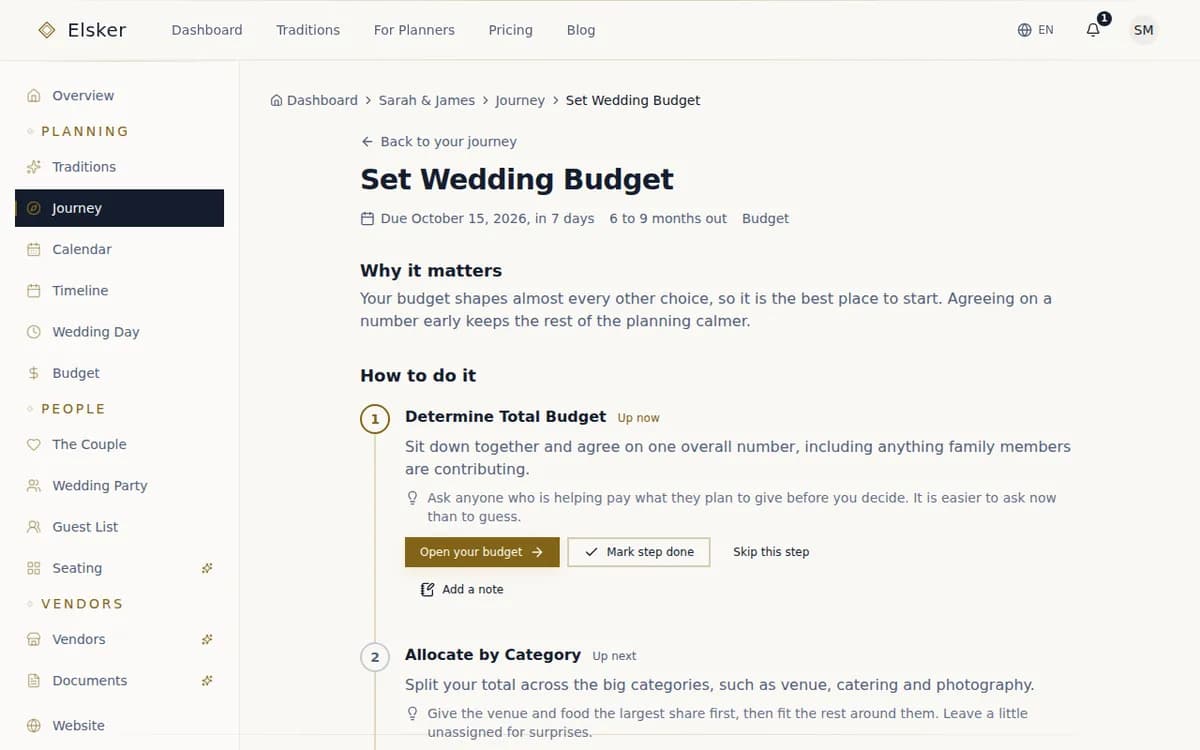Viewport: 1200px width, 750px height.
Task: Click the Timeline icon in sidebar
Action: click(33, 291)
